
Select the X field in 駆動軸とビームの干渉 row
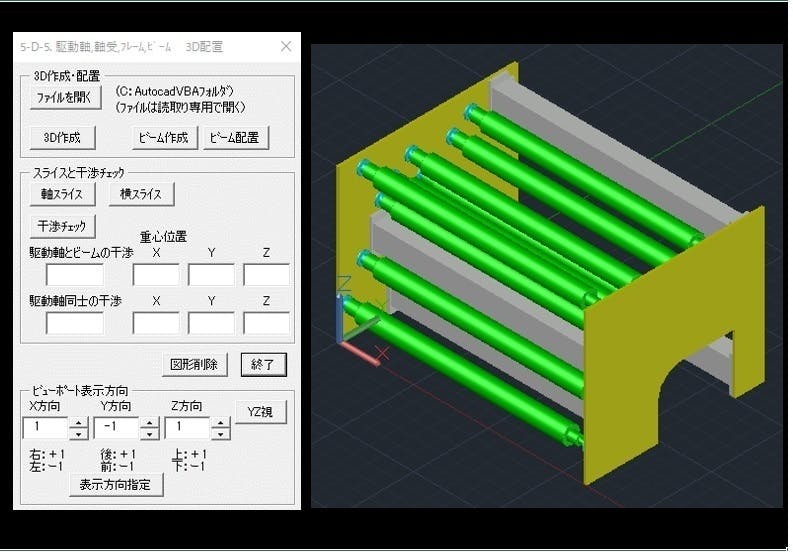pyautogui.click(x=156, y=274)
